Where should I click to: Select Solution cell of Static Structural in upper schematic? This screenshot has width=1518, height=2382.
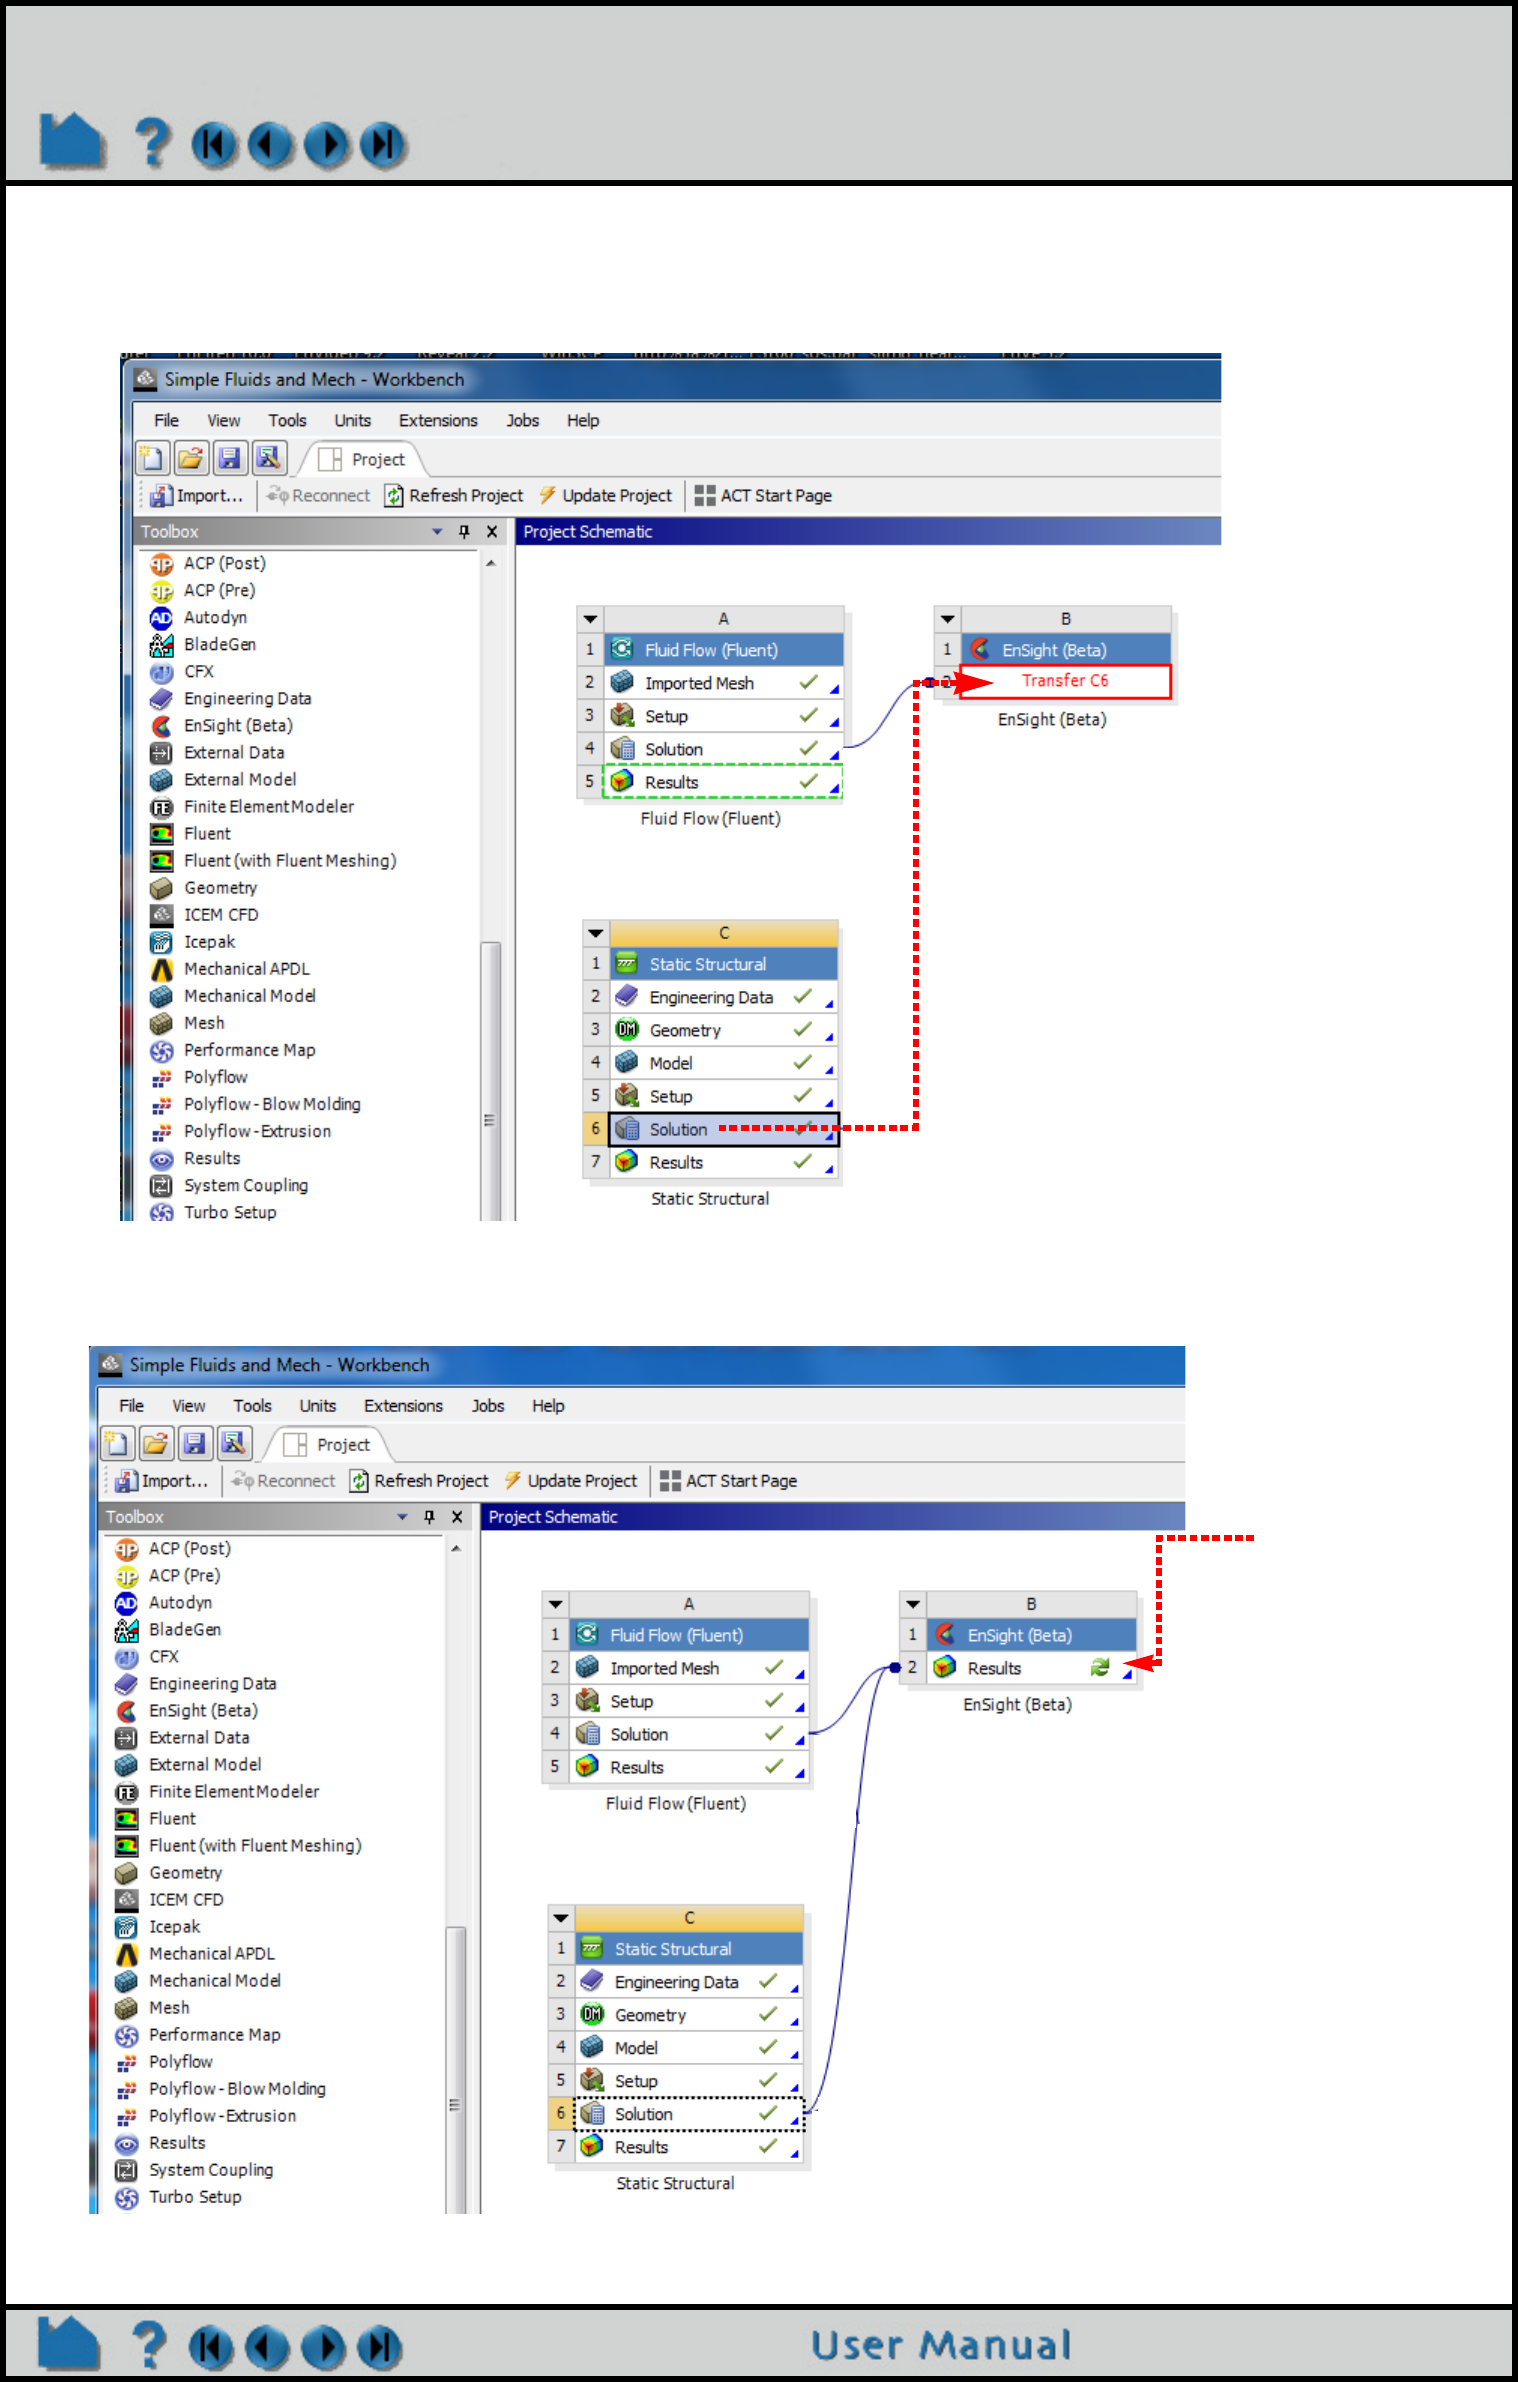click(x=723, y=1129)
